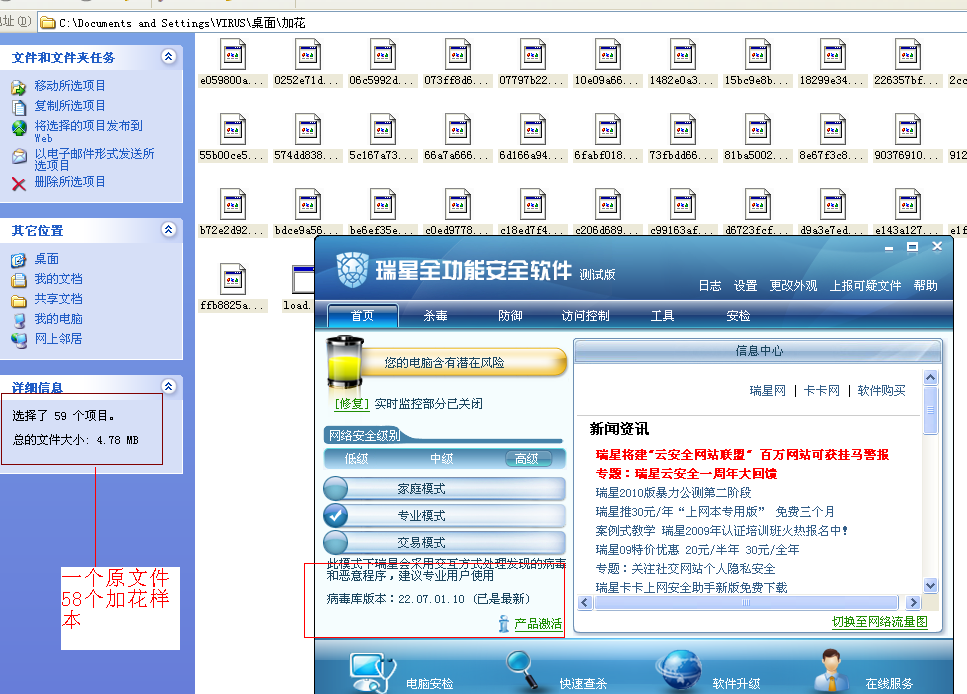
Task: Click the 软件升级 globe icon
Action: point(678,671)
